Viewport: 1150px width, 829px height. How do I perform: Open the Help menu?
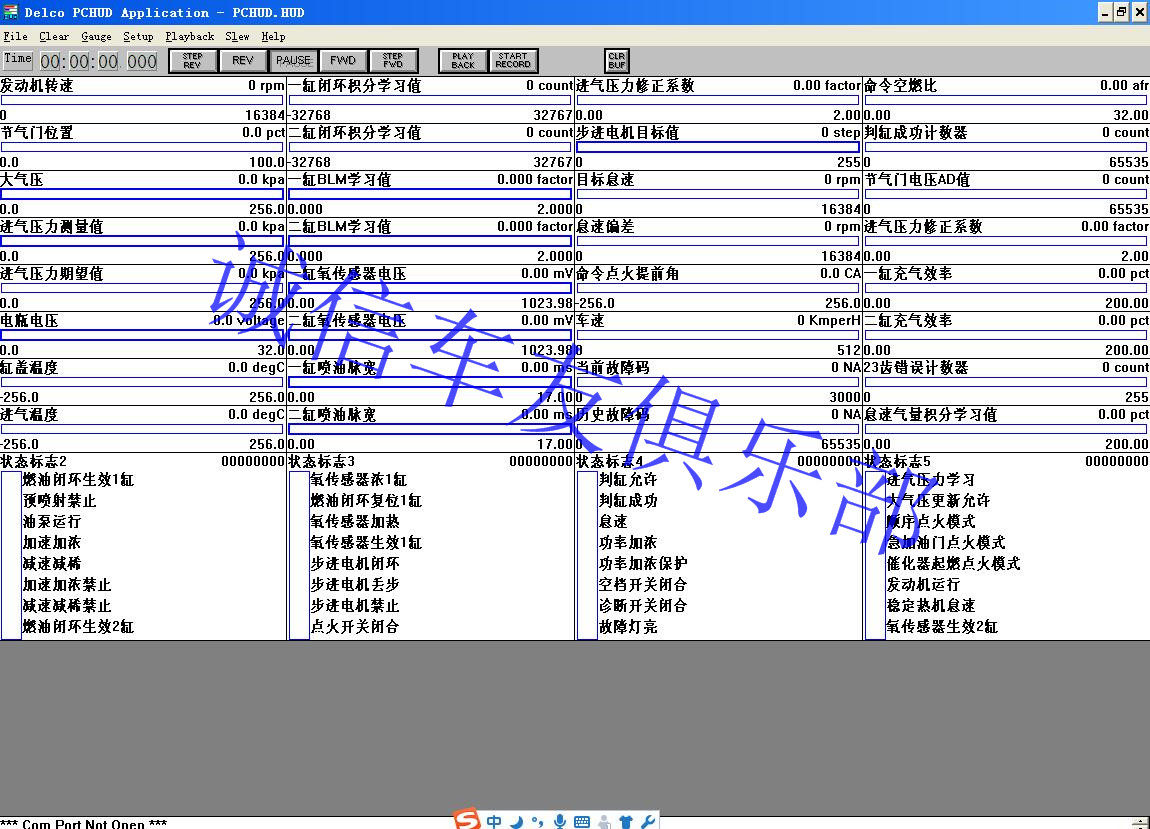point(273,36)
